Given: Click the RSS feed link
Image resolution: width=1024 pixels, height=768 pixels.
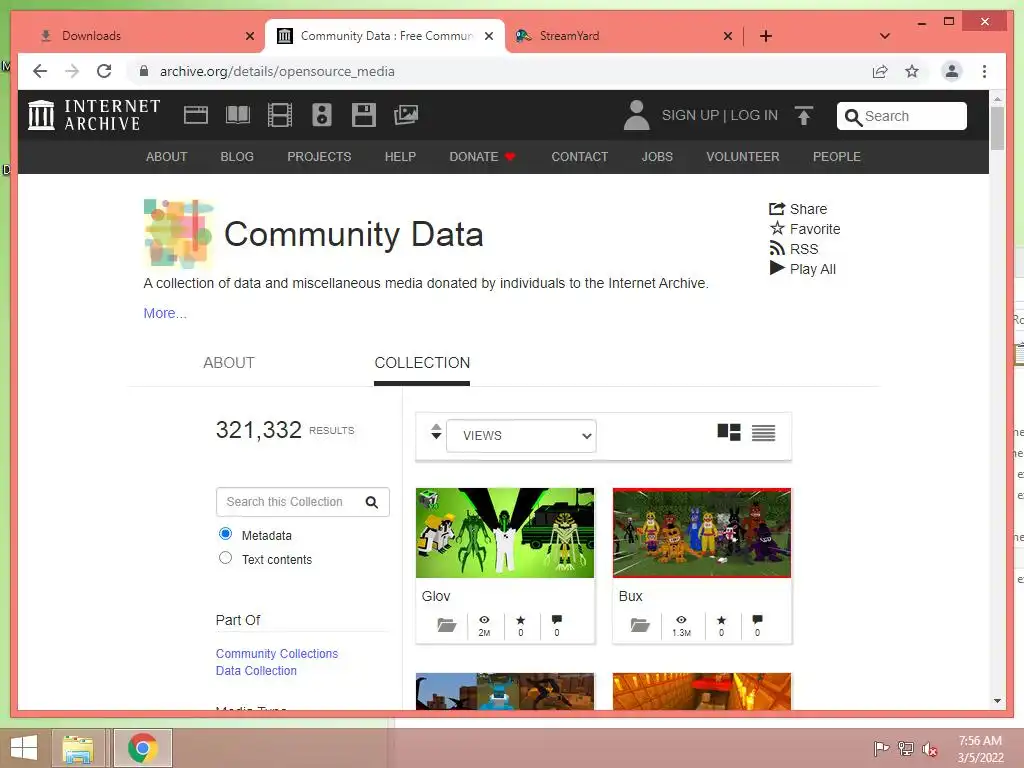Looking at the screenshot, I should click(793, 249).
